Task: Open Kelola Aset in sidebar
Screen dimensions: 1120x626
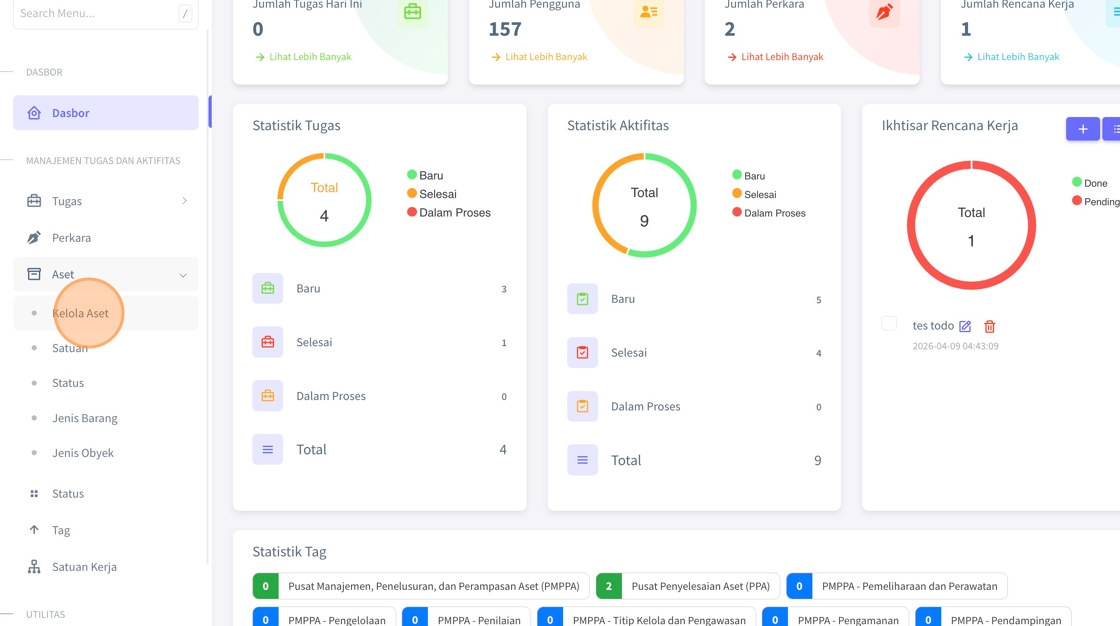Action: (106, 313)
